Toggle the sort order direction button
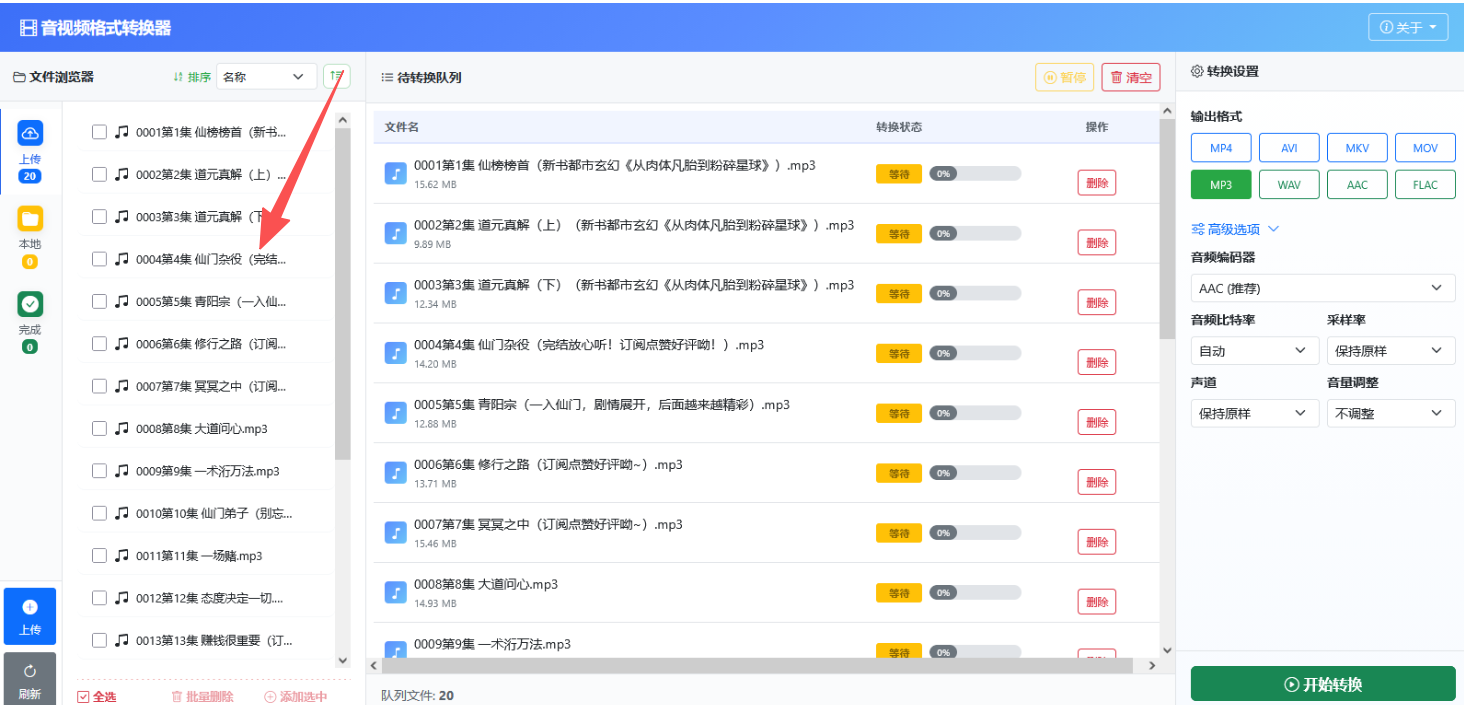Screen dimensions: 1464x705 point(337,76)
